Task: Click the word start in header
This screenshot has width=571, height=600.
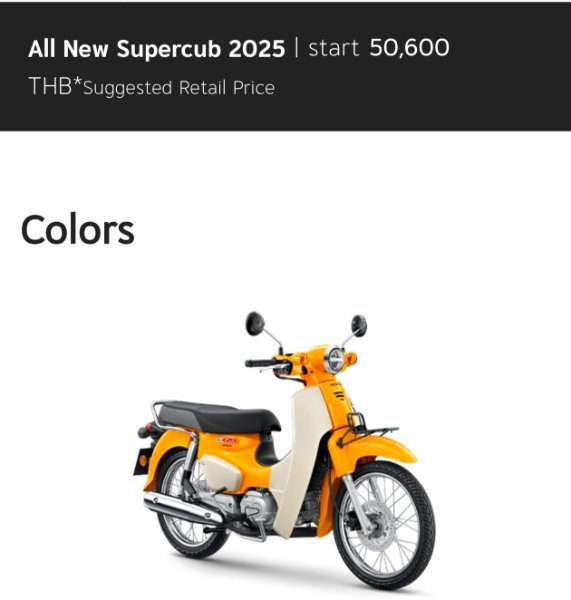Action: (333, 48)
